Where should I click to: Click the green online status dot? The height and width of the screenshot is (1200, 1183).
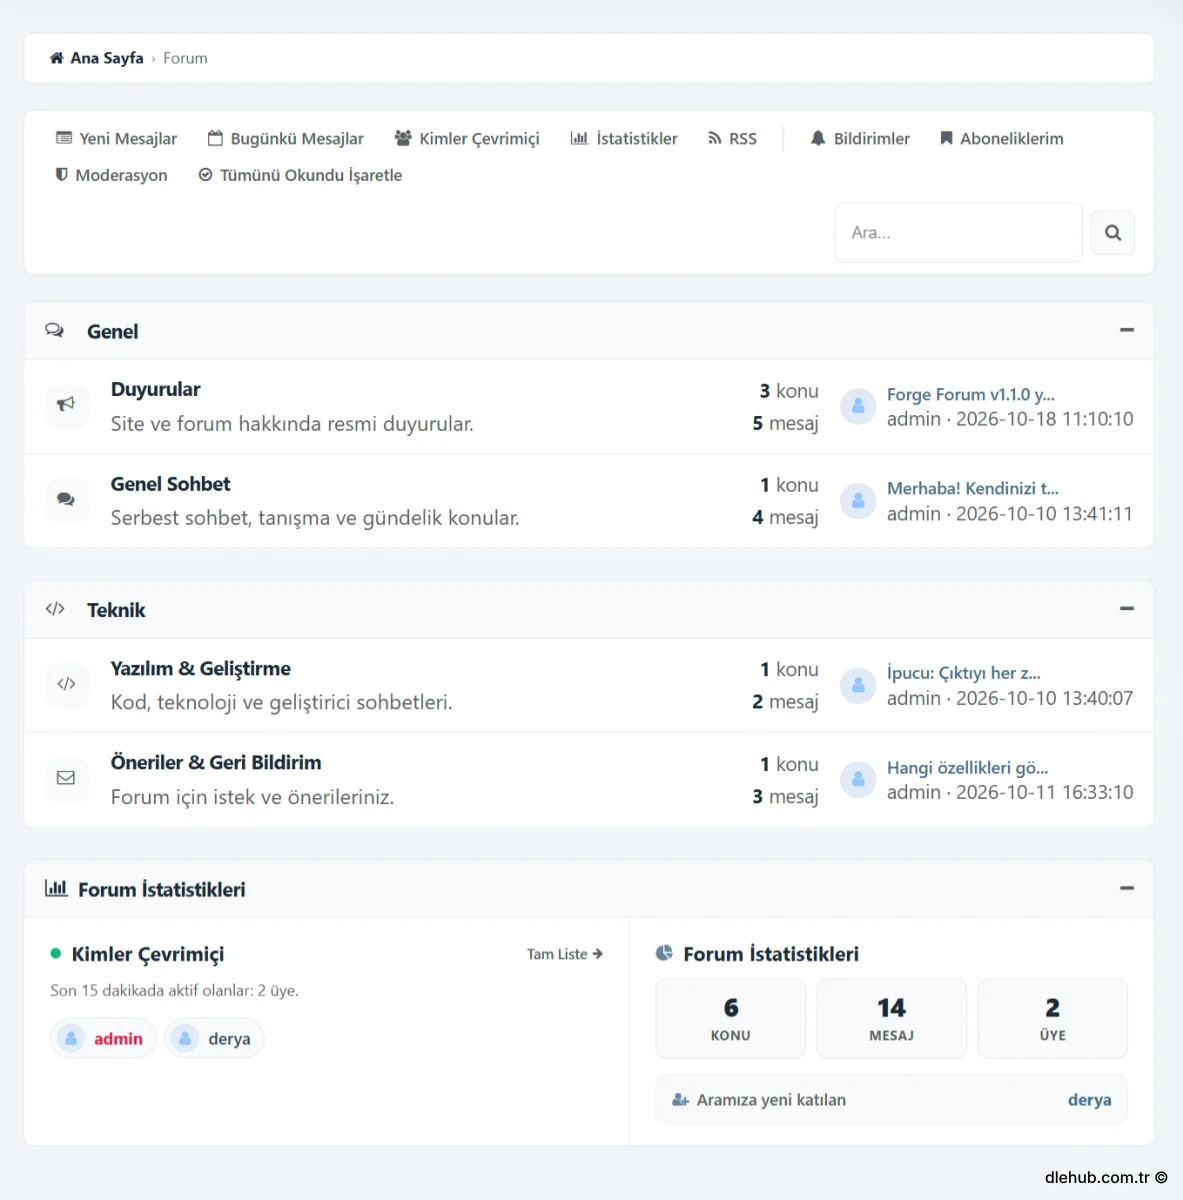(56, 953)
